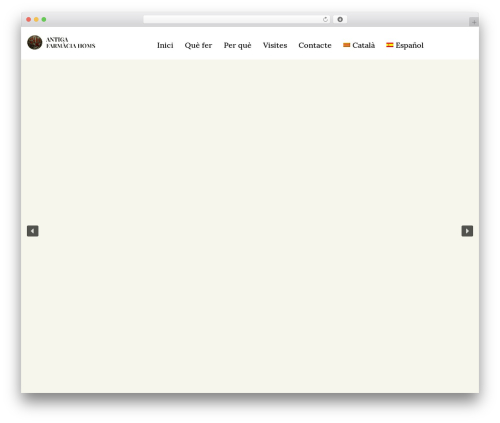The image size is (500, 423).
Task: Advance to the next slide arrow
Action: (467, 231)
